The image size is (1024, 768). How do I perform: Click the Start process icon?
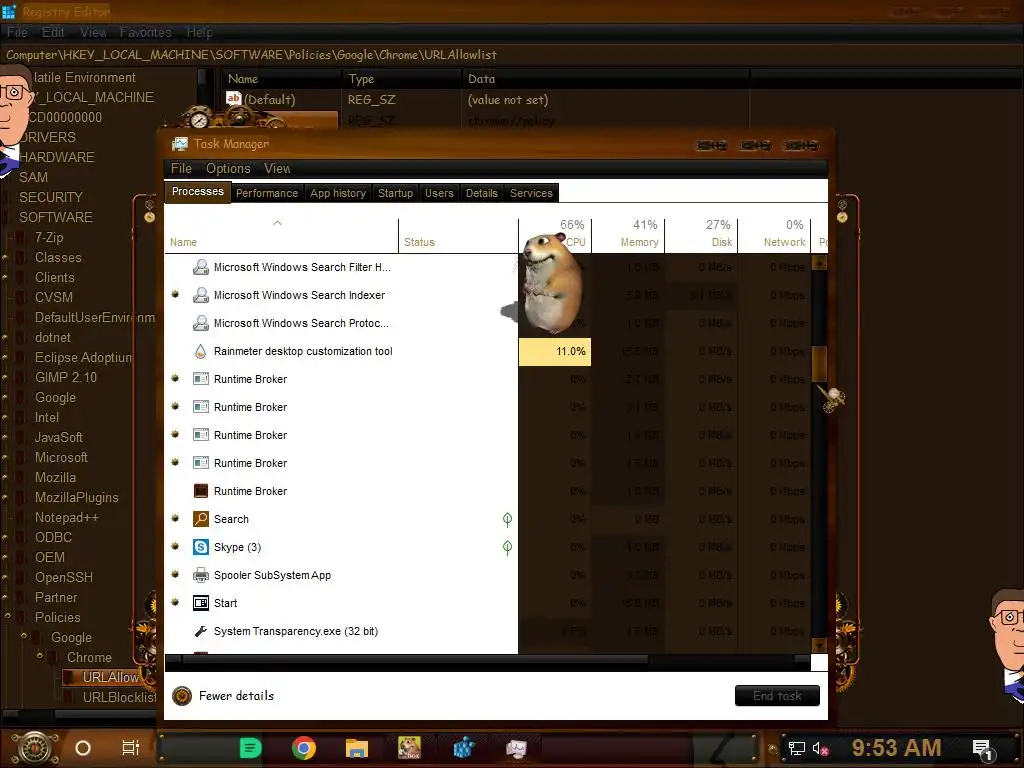point(200,603)
